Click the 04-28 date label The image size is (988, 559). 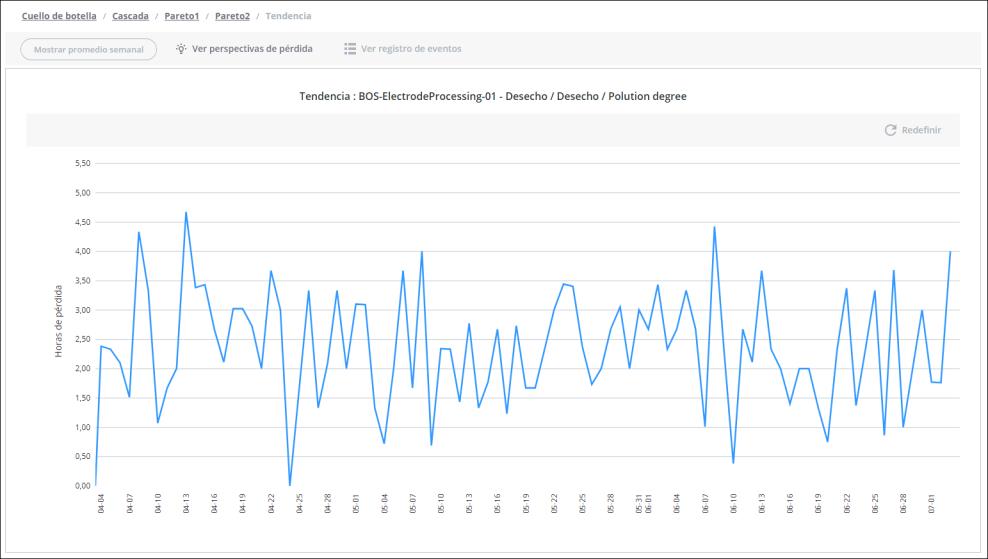(x=328, y=504)
